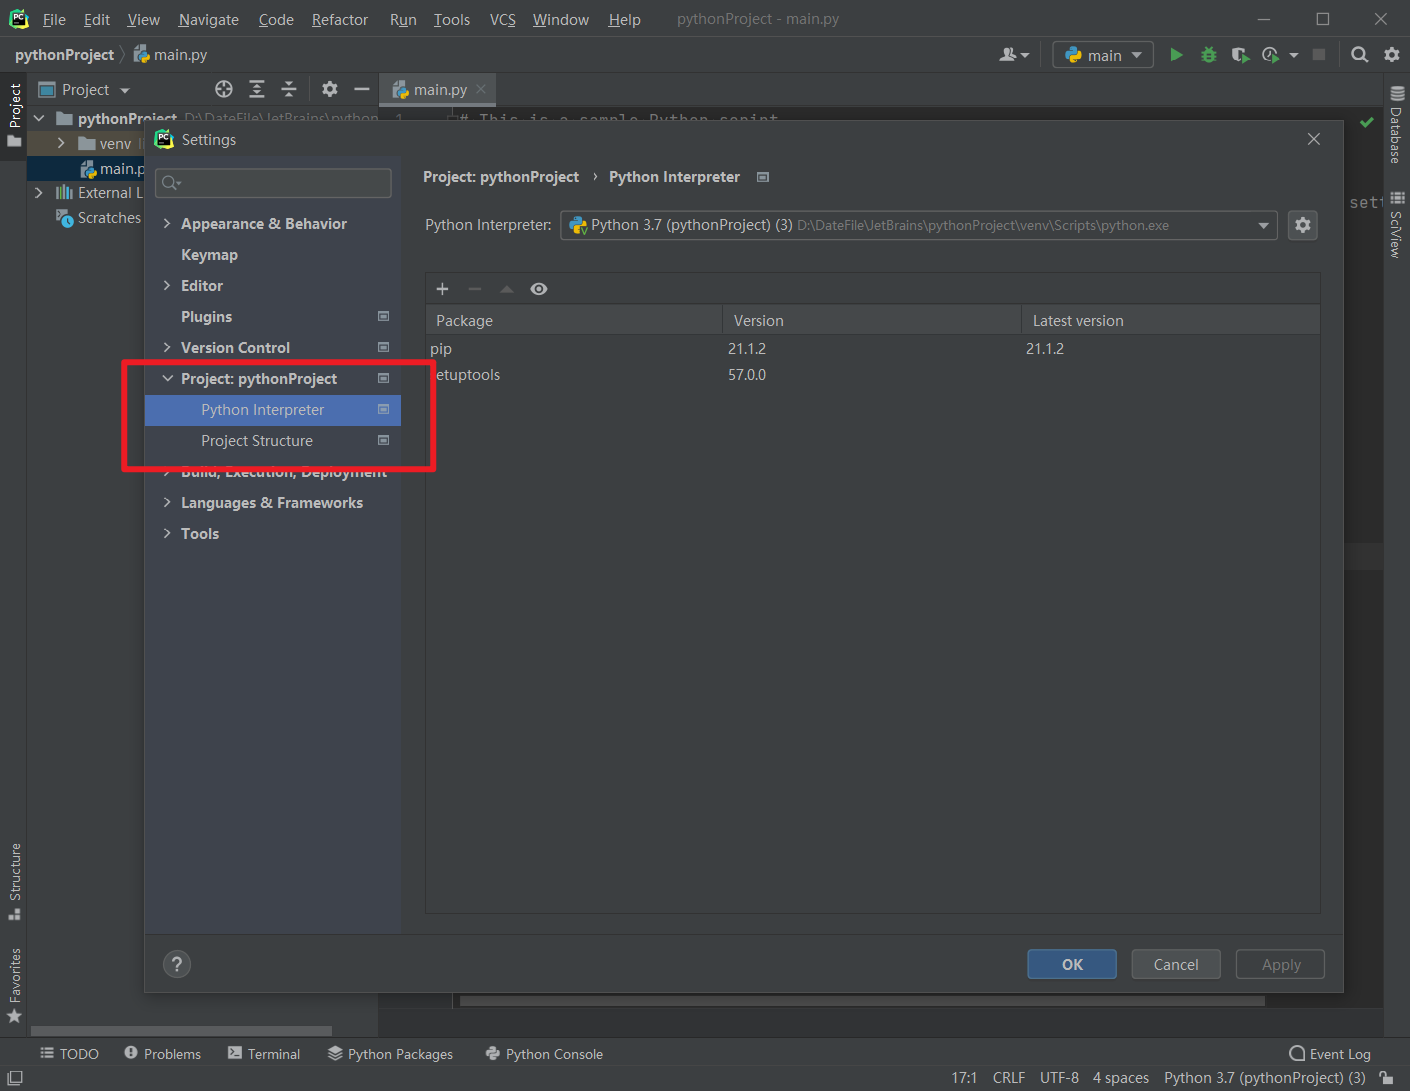Open the main run configuration dropdown
The width and height of the screenshot is (1410, 1091).
pyautogui.click(x=1102, y=55)
